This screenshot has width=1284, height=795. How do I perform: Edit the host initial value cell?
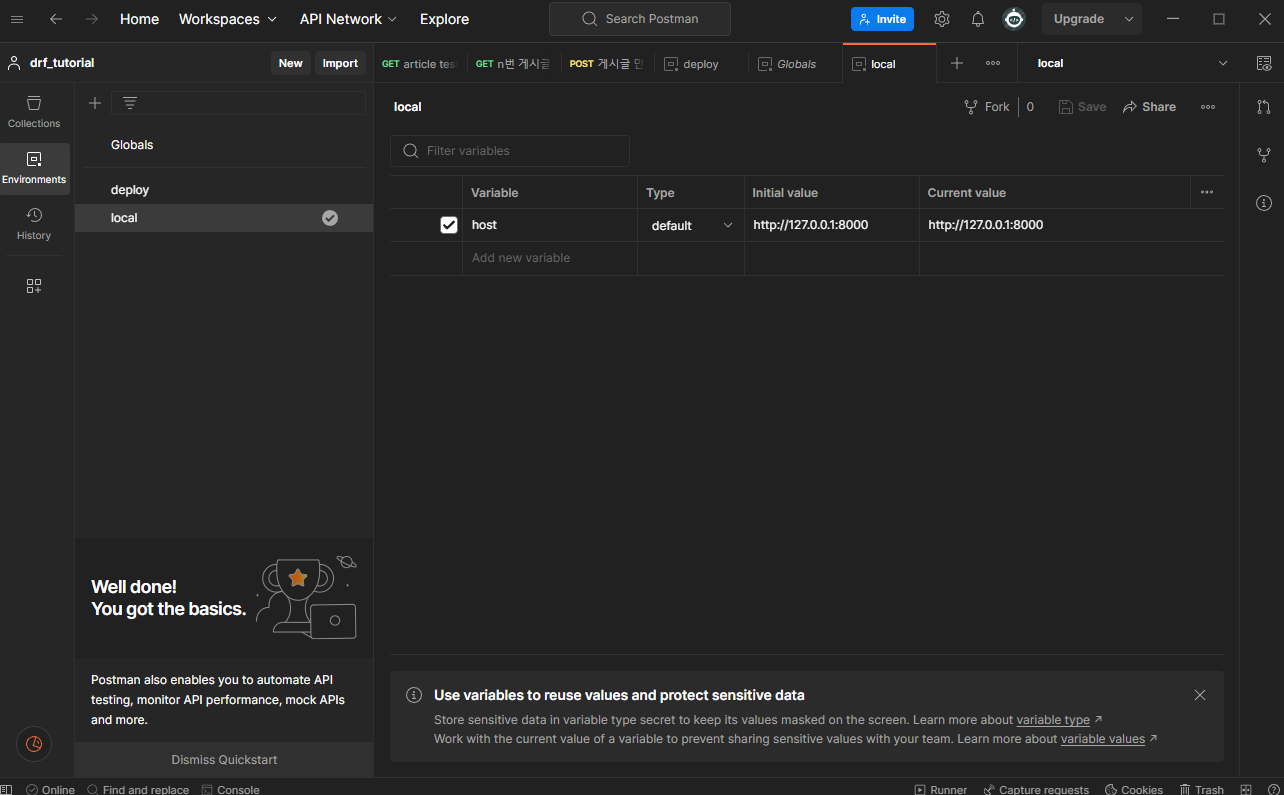click(x=832, y=225)
